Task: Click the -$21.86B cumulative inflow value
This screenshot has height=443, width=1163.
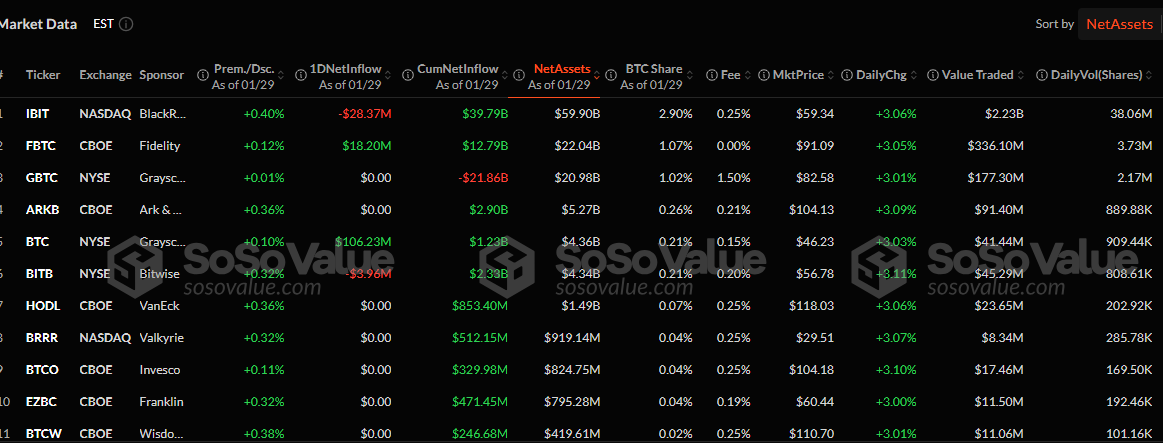Action: pos(482,178)
